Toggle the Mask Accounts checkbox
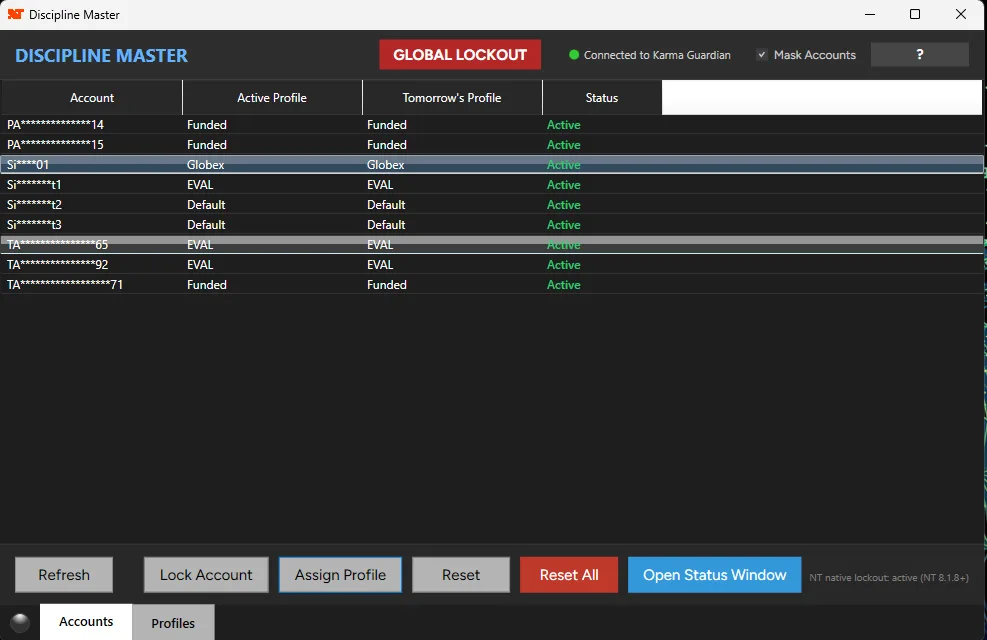This screenshot has height=640, width=987. [762, 55]
